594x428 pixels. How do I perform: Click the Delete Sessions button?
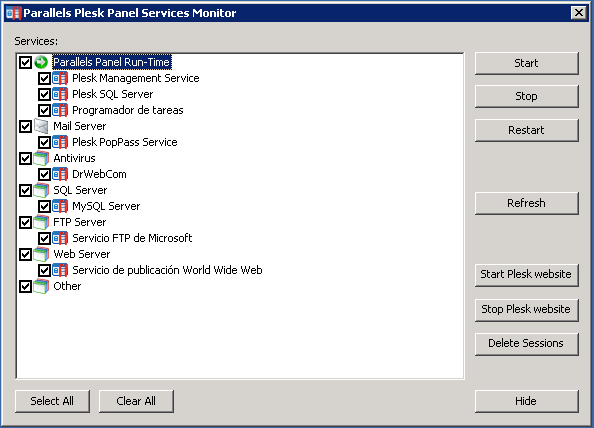(527, 344)
